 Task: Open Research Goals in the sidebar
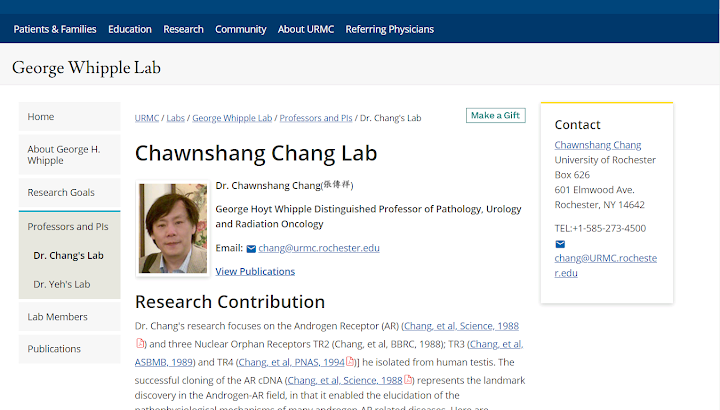61,192
